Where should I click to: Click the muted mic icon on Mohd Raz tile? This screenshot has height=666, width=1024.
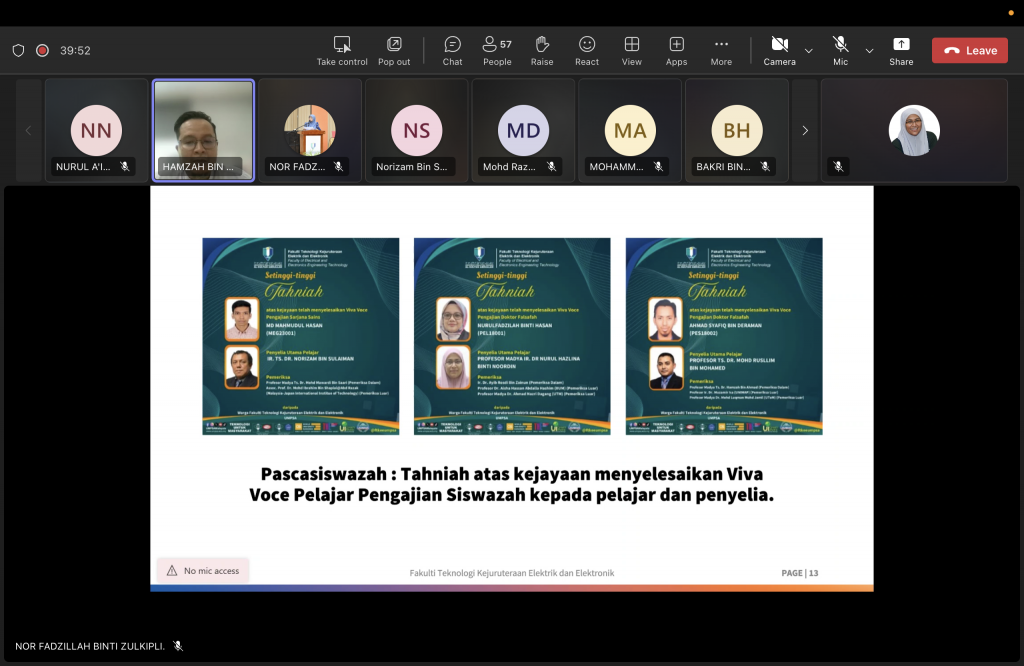(x=552, y=166)
